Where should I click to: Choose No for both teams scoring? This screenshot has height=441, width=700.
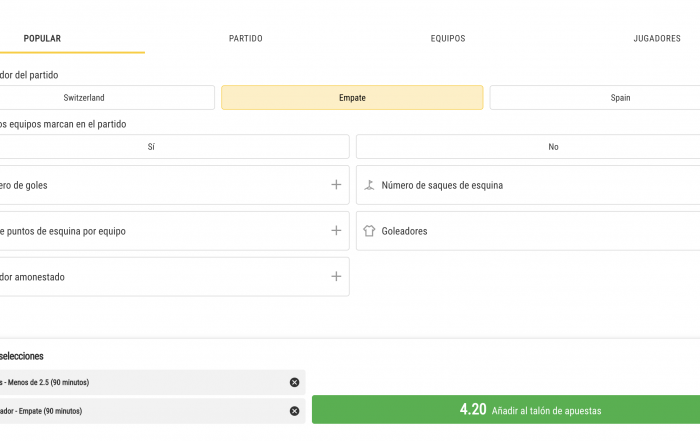click(x=528, y=147)
